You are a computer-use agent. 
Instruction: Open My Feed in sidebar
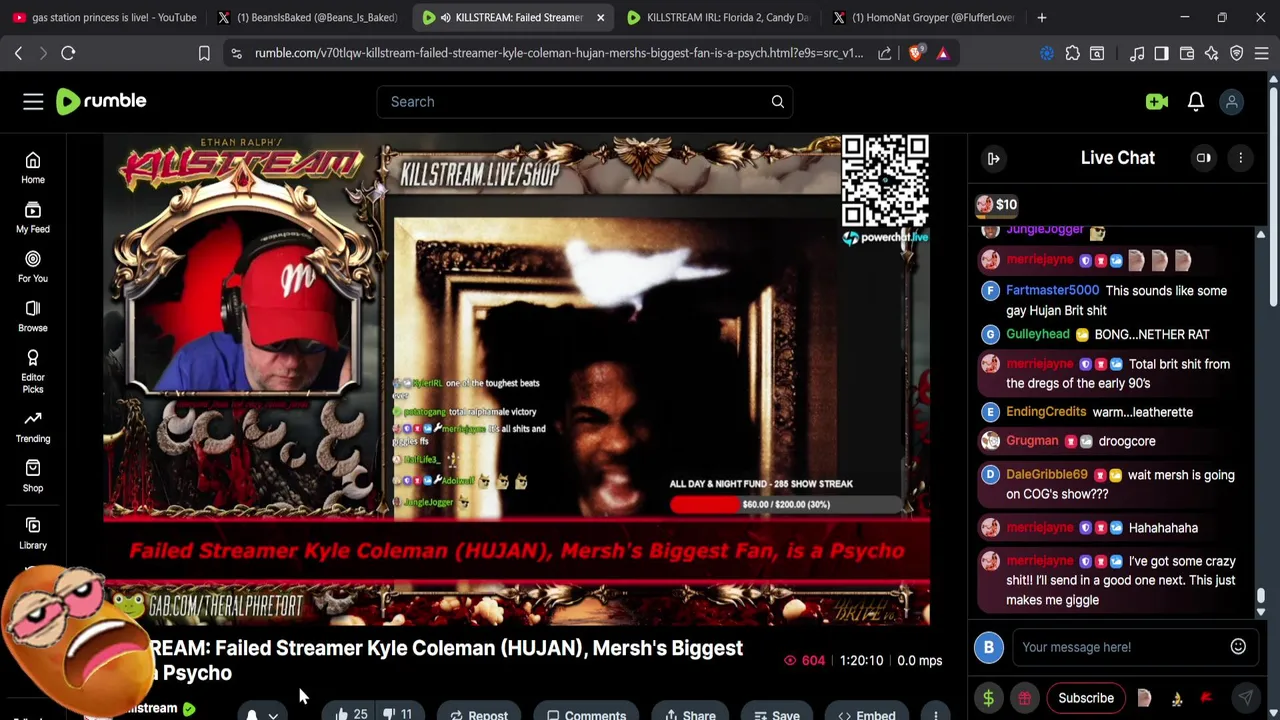pos(33,217)
